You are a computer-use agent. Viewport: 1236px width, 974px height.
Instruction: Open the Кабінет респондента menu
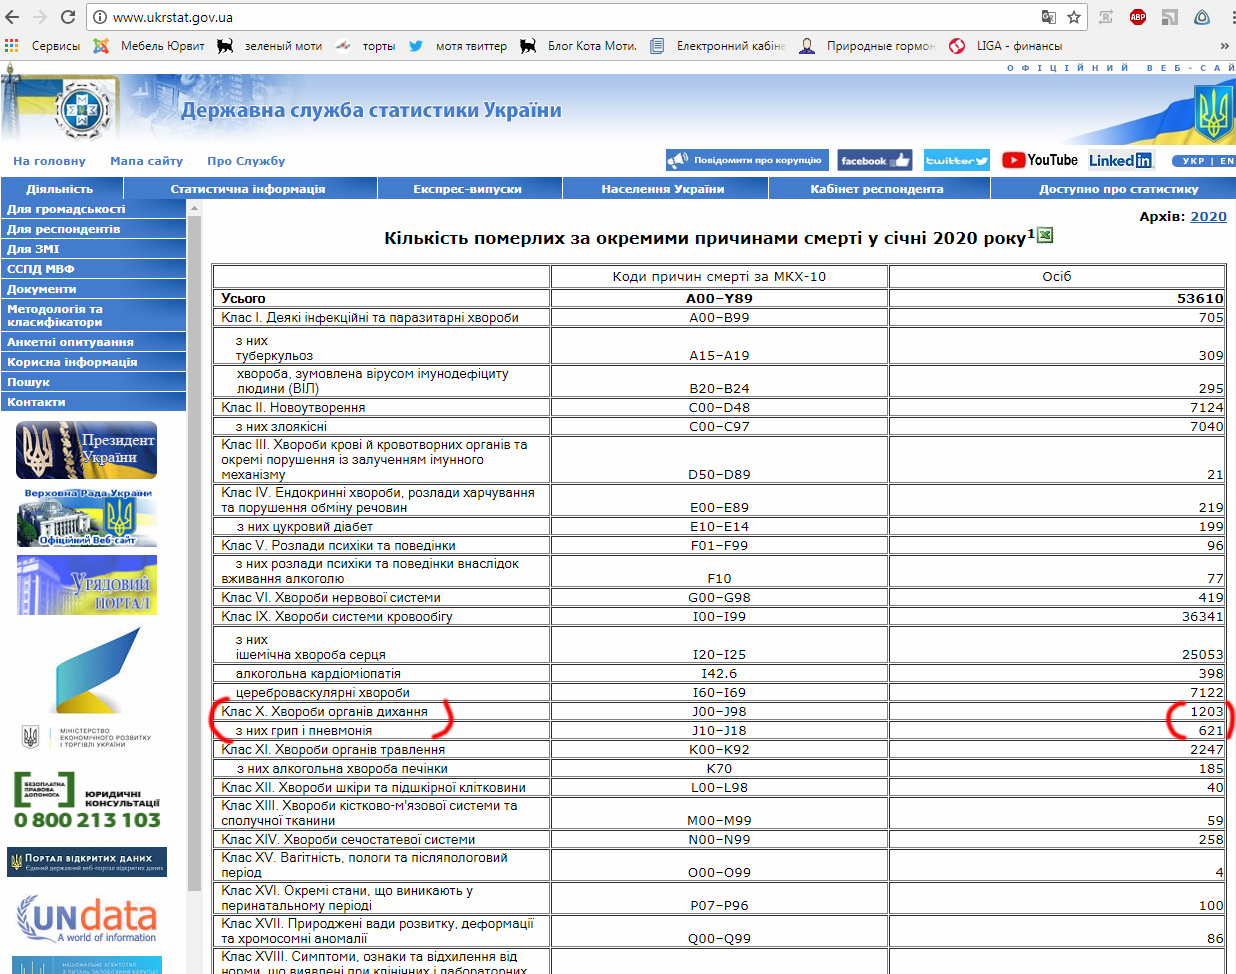click(878, 189)
